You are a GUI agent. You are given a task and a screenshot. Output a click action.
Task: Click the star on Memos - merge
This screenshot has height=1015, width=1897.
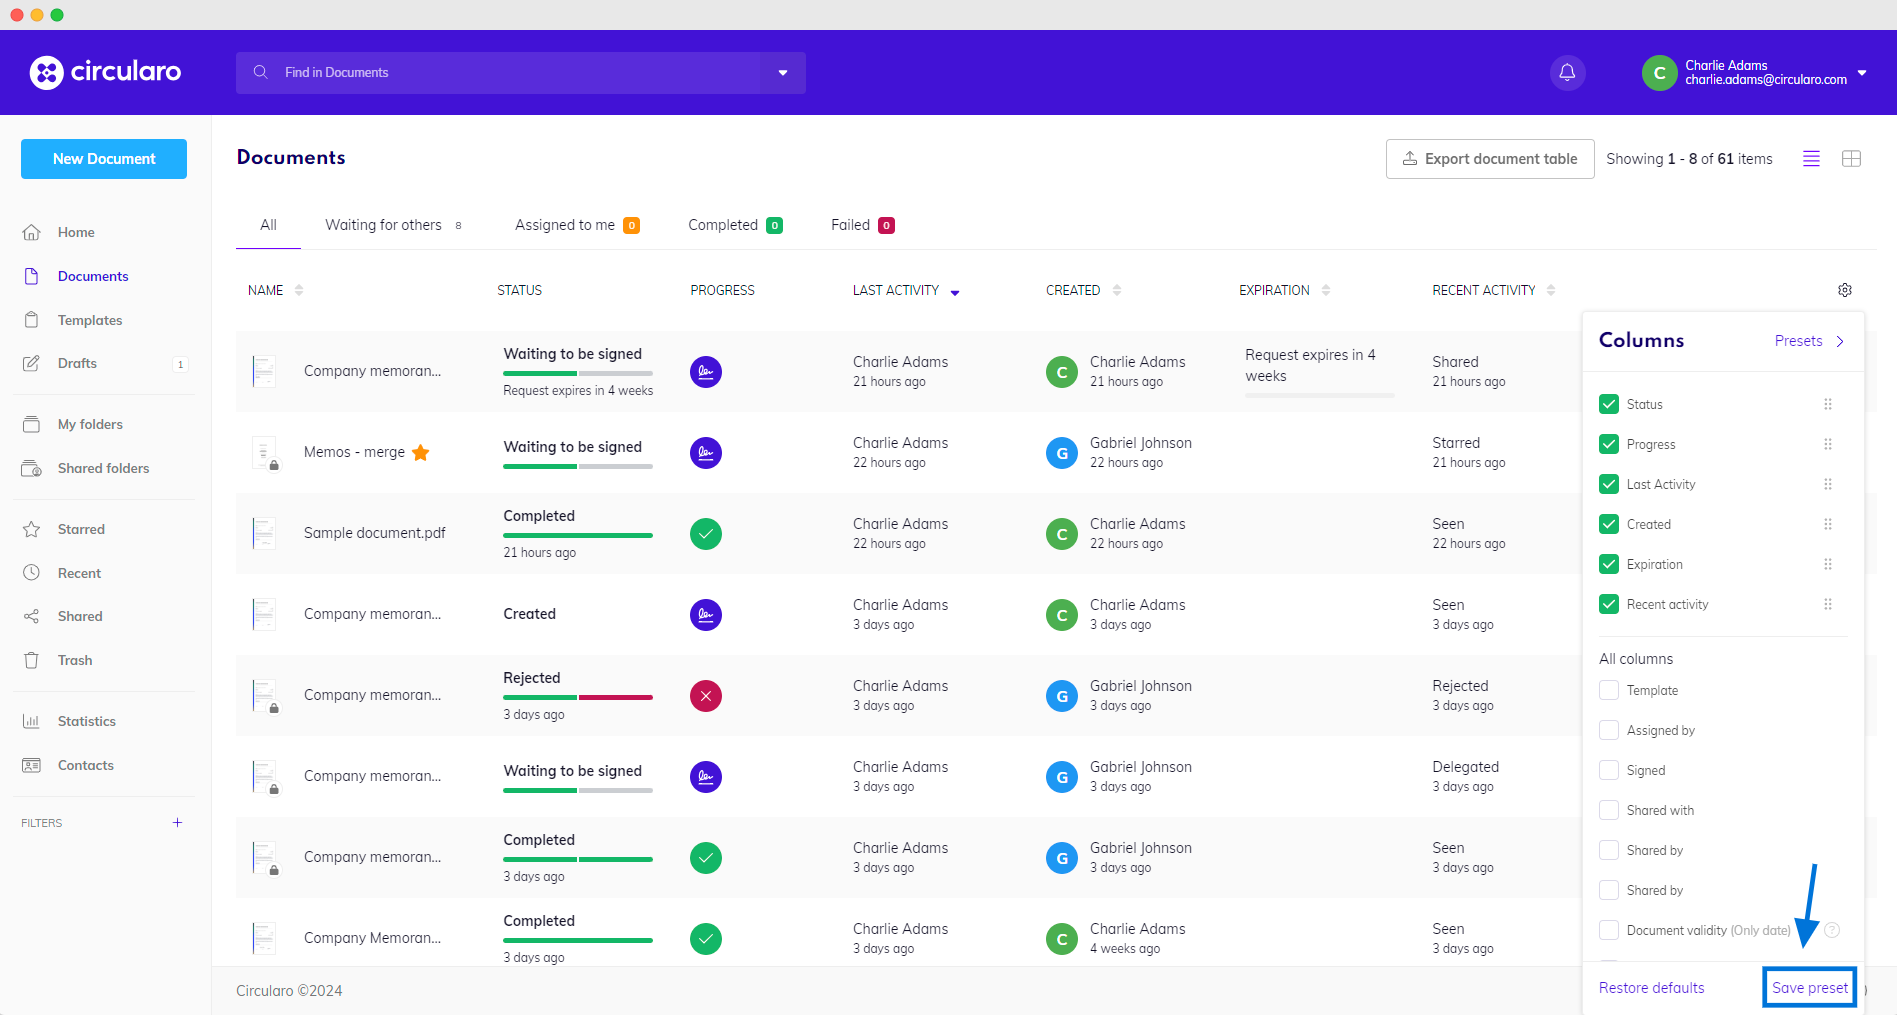(421, 452)
